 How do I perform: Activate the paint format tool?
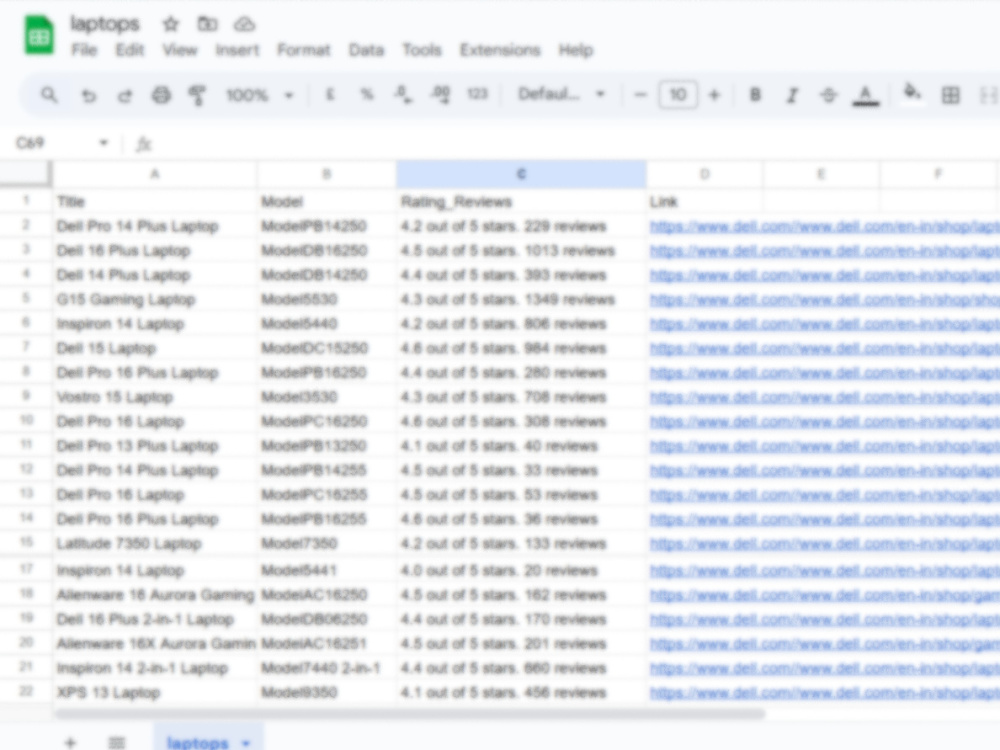click(197, 95)
